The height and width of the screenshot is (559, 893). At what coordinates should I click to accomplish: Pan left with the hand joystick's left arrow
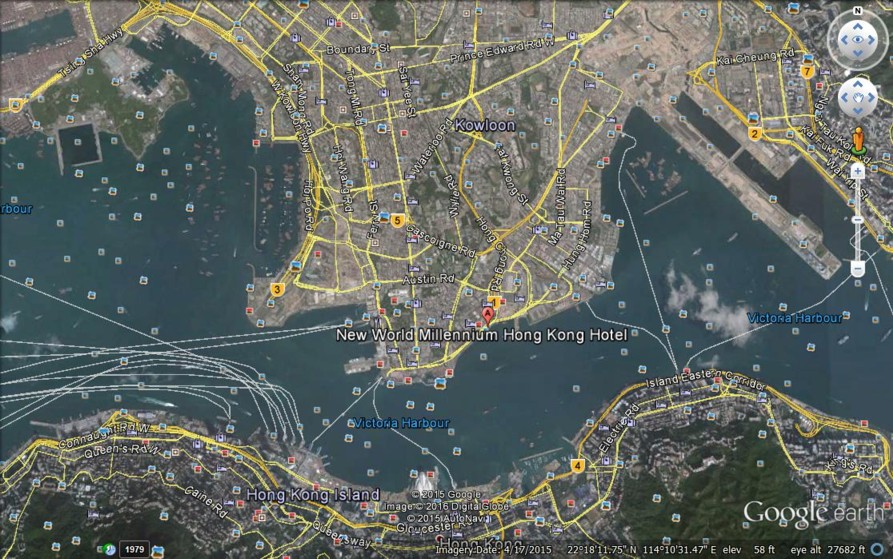pos(844,98)
